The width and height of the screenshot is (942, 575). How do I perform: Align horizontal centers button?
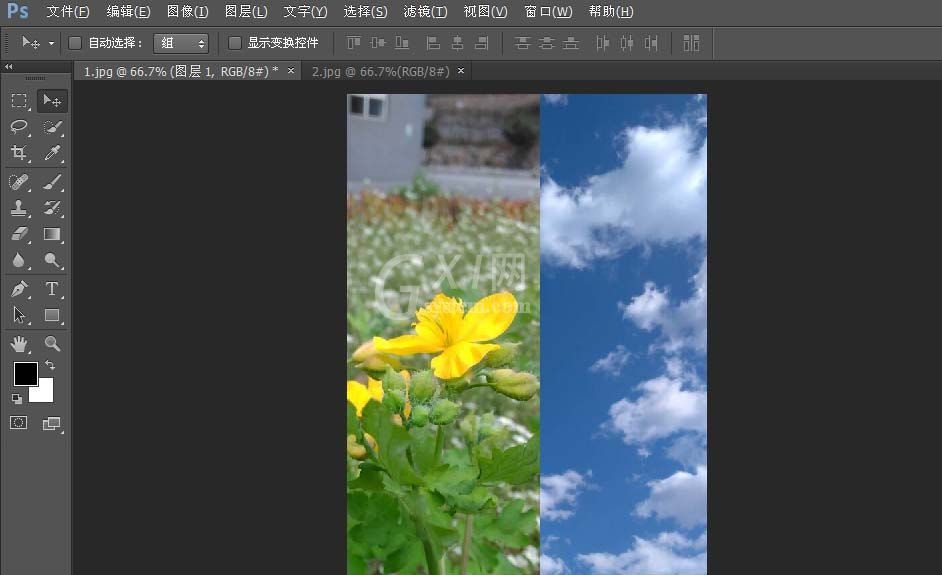457,43
